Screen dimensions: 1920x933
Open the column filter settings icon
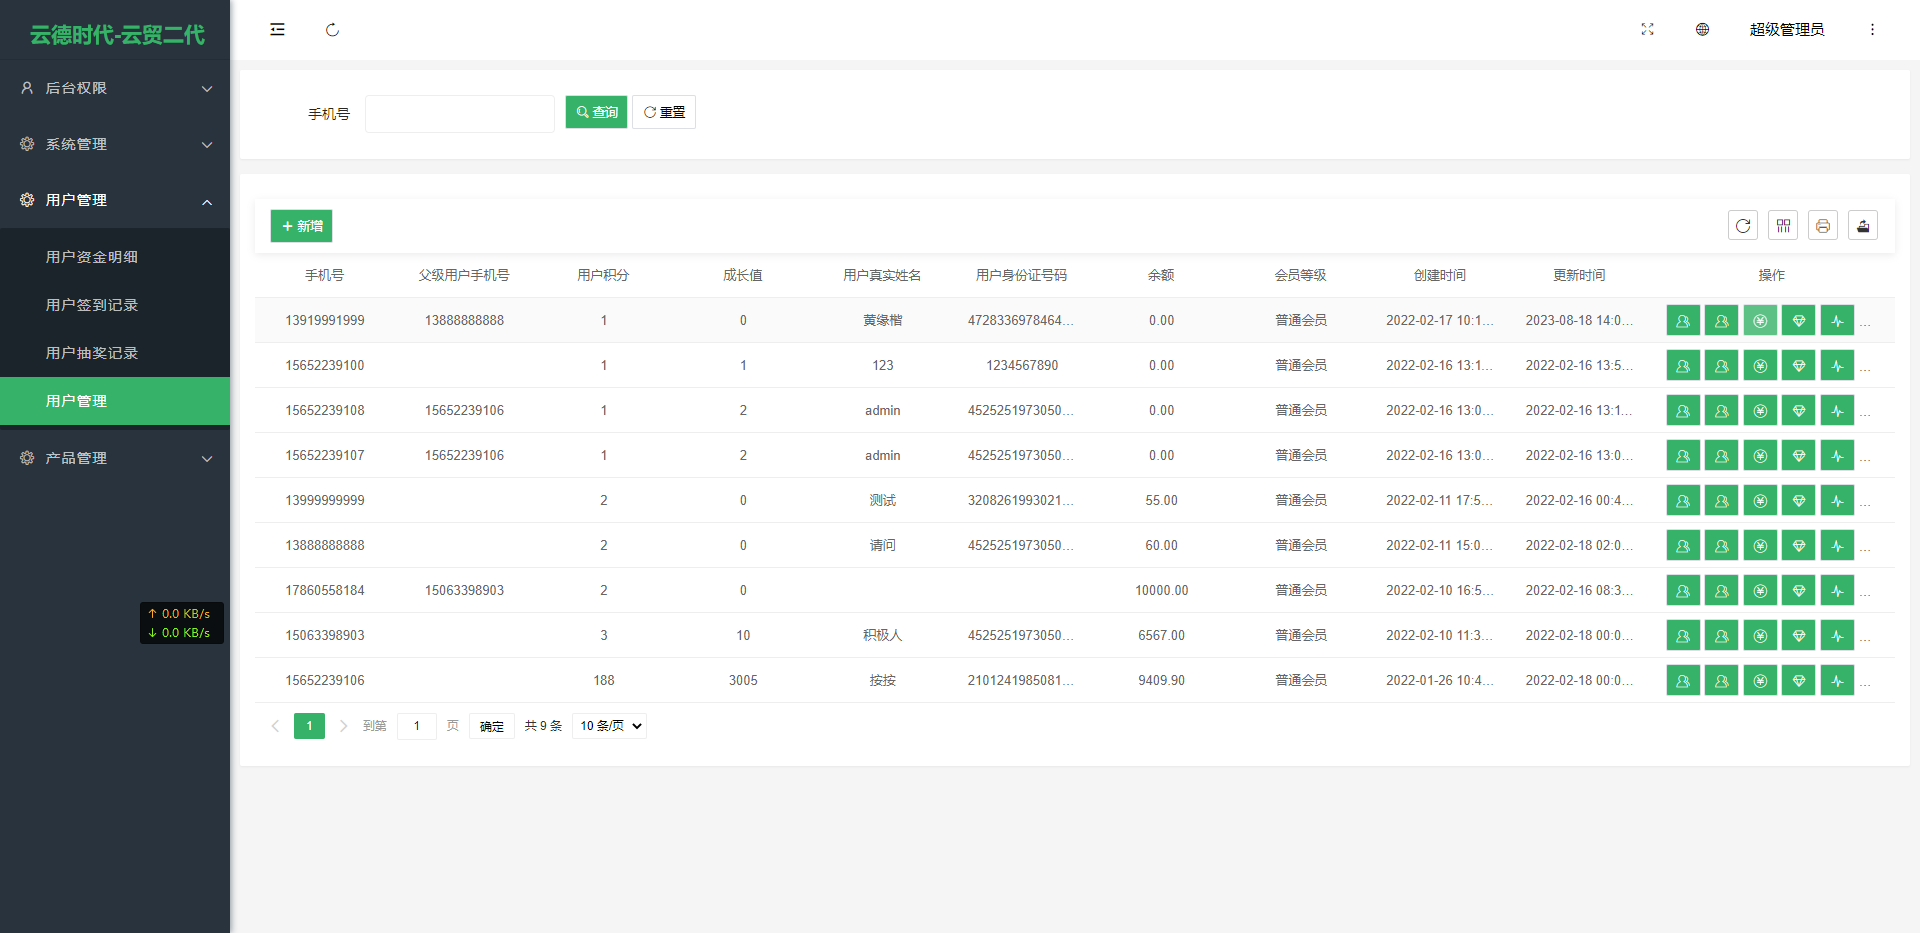(x=1783, y=226)
